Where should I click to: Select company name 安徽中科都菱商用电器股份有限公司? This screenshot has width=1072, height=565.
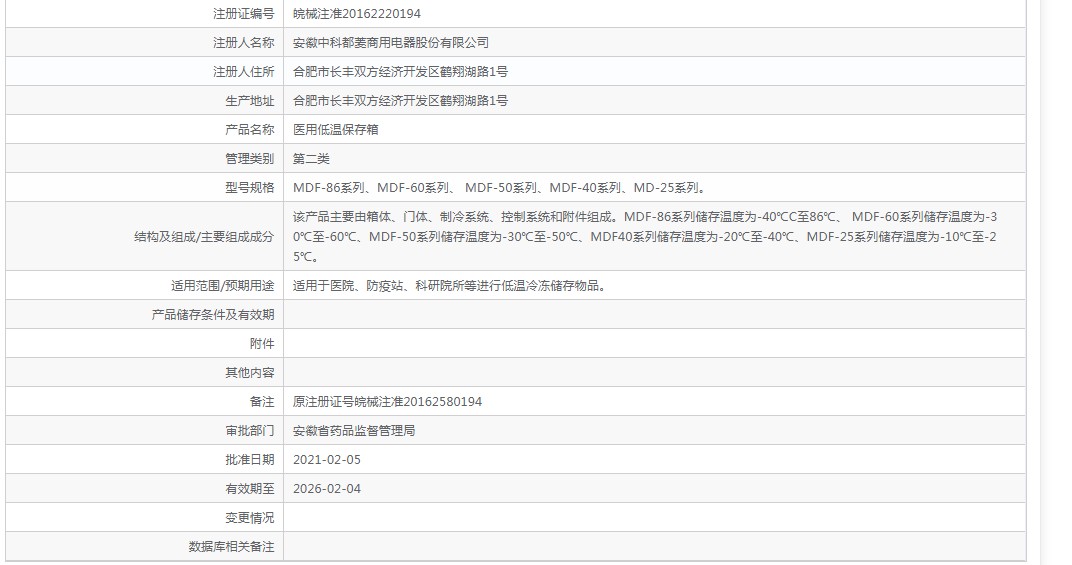[x=390, y=42]
